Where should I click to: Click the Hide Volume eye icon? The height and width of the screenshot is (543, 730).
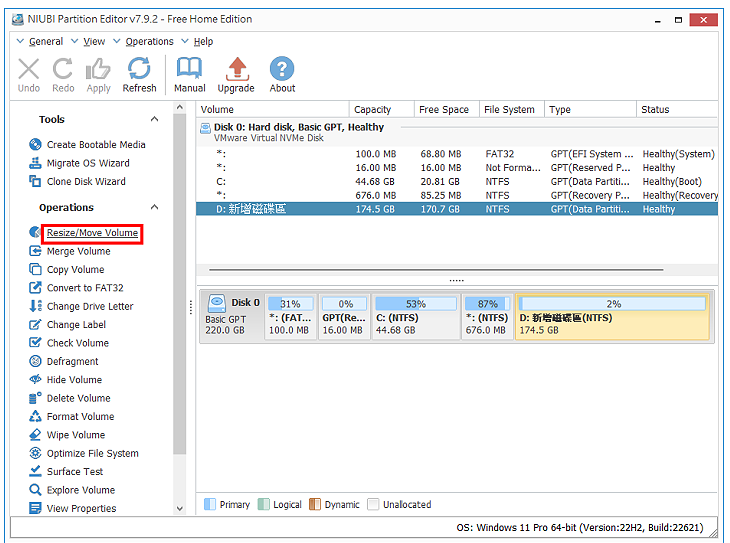[x=35, y=380]
